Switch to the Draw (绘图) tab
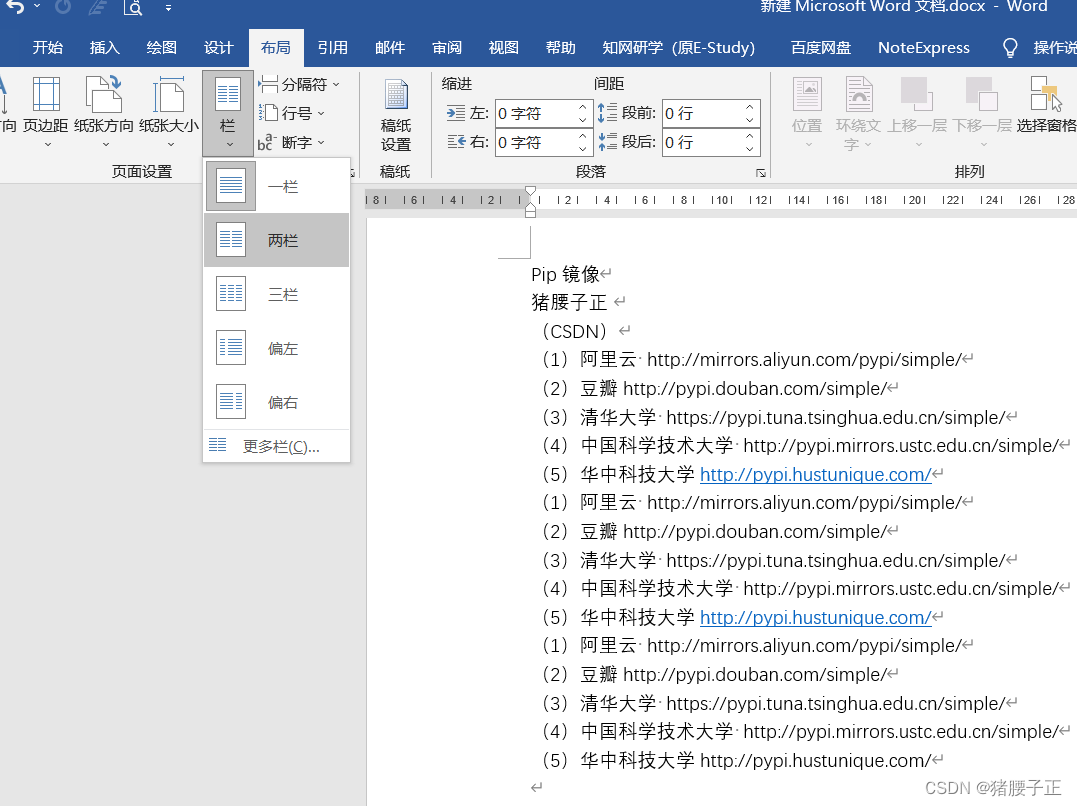This screenshot has height=806, width=1077. coord(161,47)
